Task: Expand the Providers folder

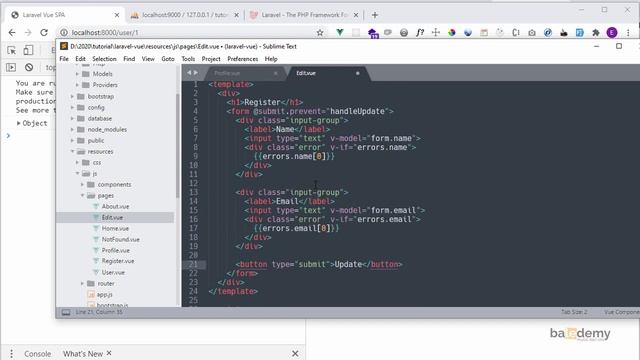Action: click(77, 85)
